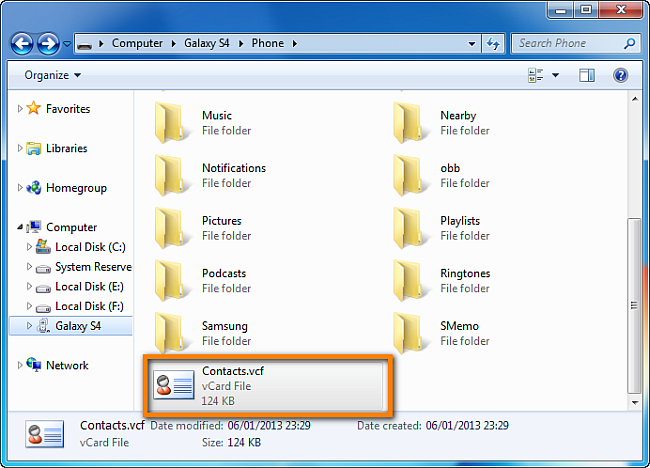Expand Network in navigation pane
This screenshot has height=468, width=650.
tap(20, 365)
